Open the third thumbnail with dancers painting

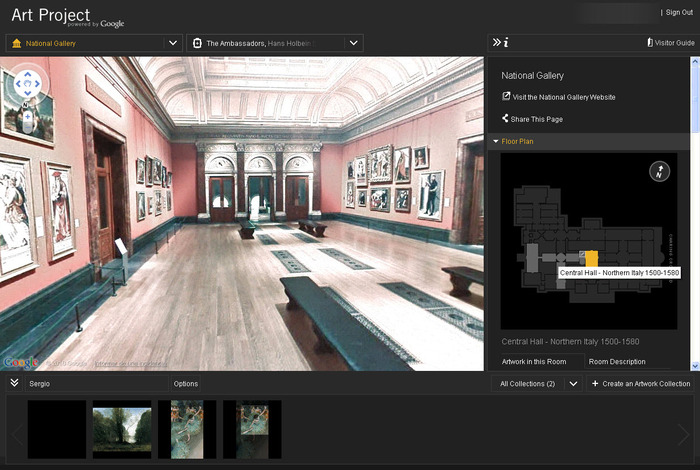pyautogui.click(x=187, y=429)
